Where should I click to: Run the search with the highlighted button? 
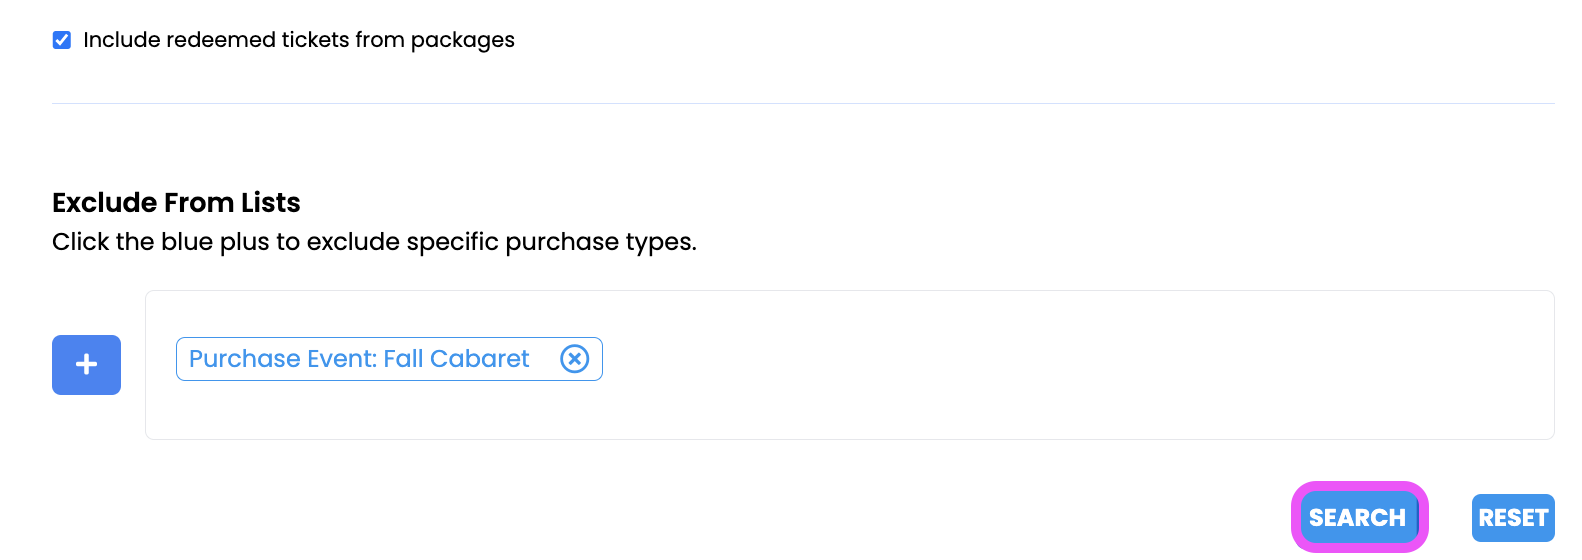point(1357,517)
